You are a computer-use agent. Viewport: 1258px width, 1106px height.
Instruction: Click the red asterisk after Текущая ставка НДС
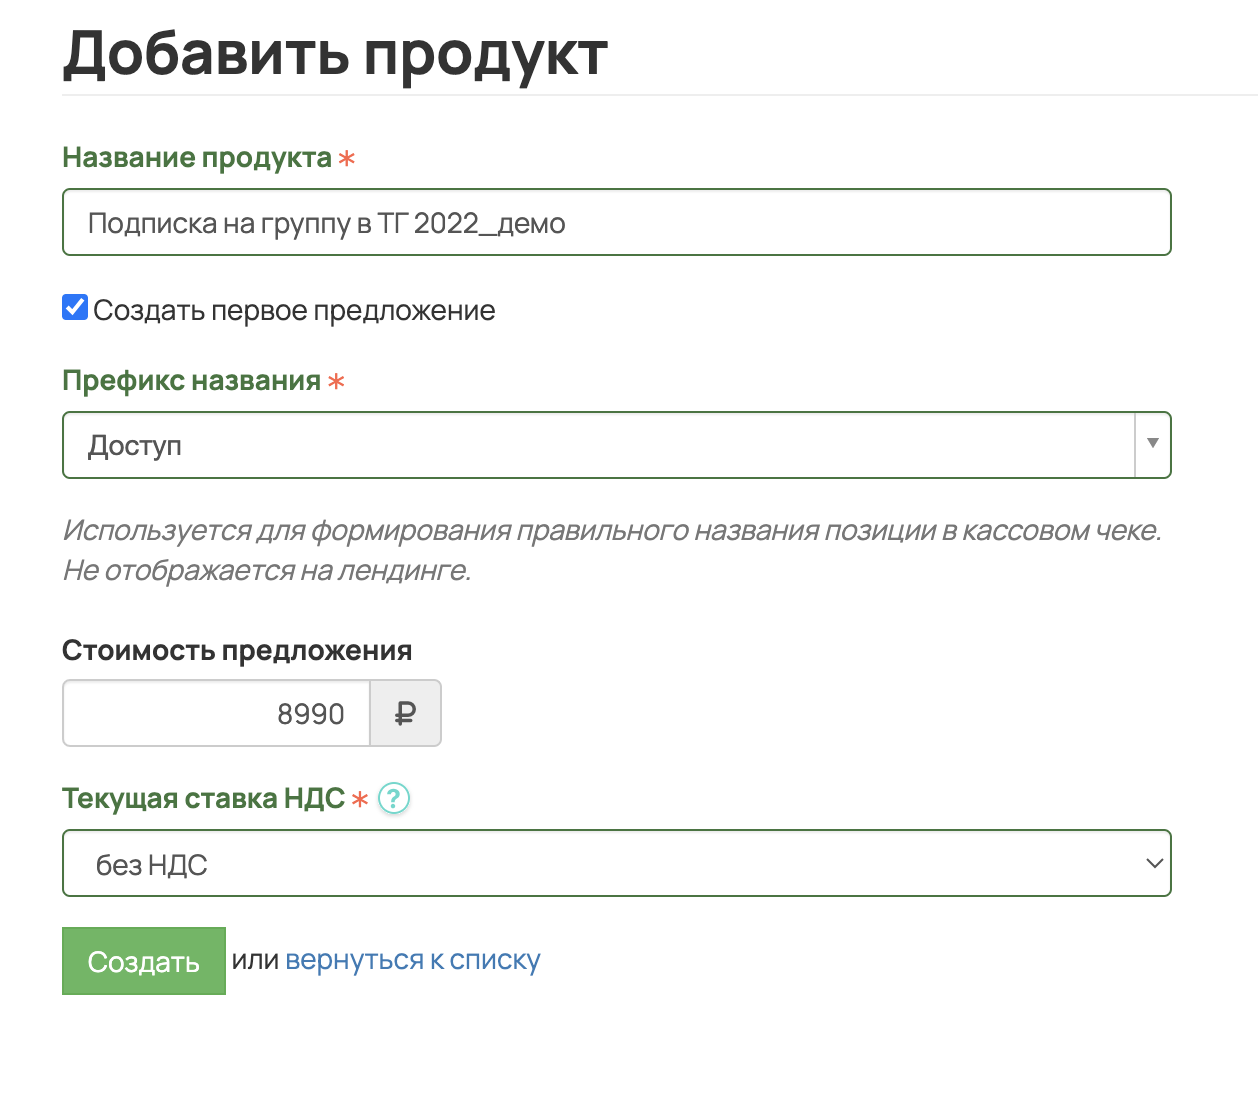tap(360, 800)
